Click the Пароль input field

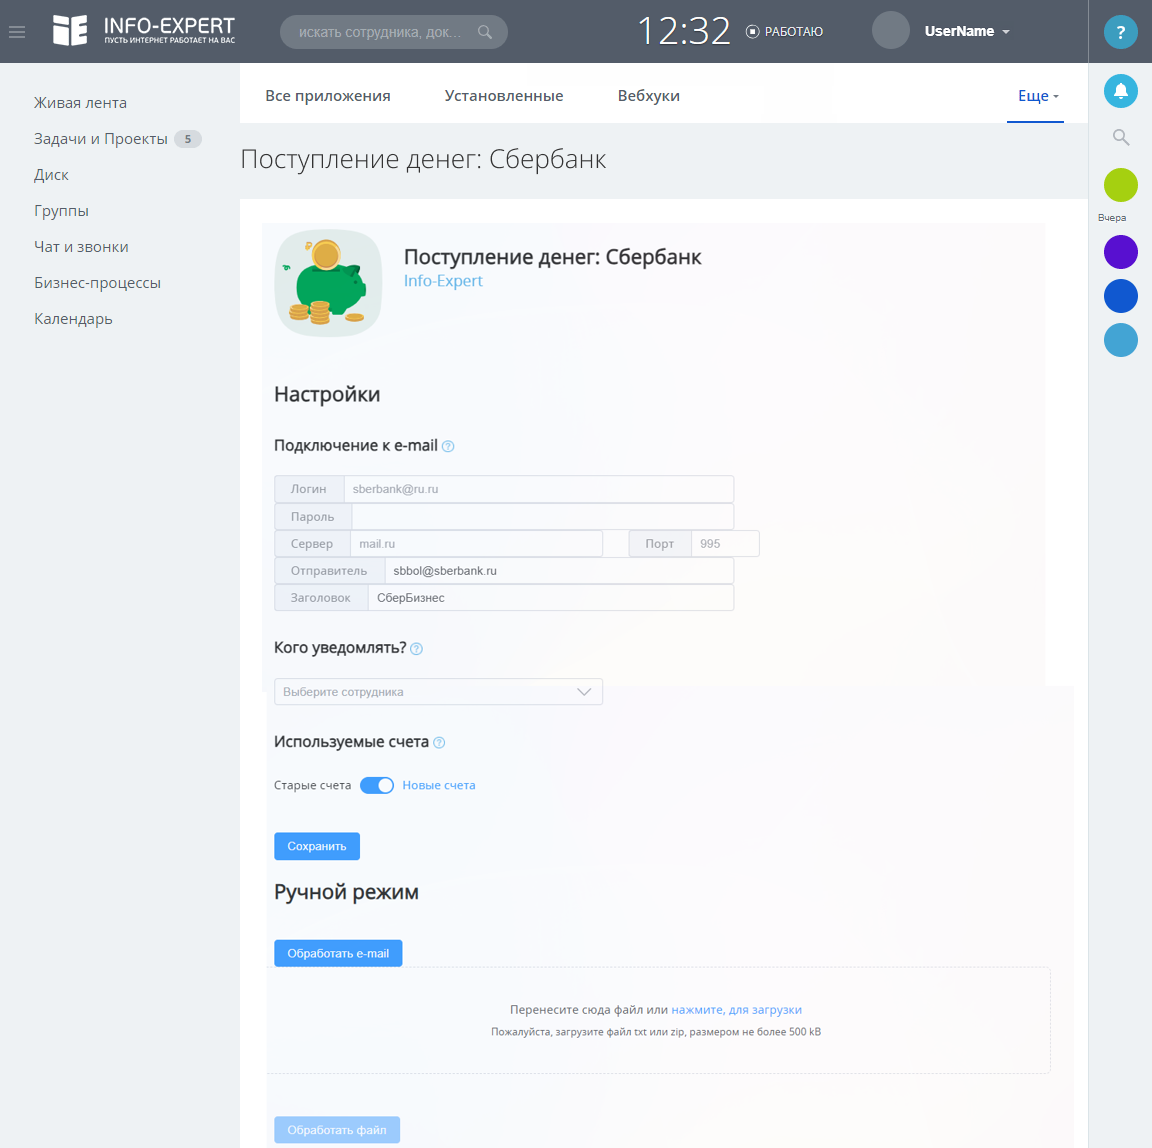coord(542,517)
